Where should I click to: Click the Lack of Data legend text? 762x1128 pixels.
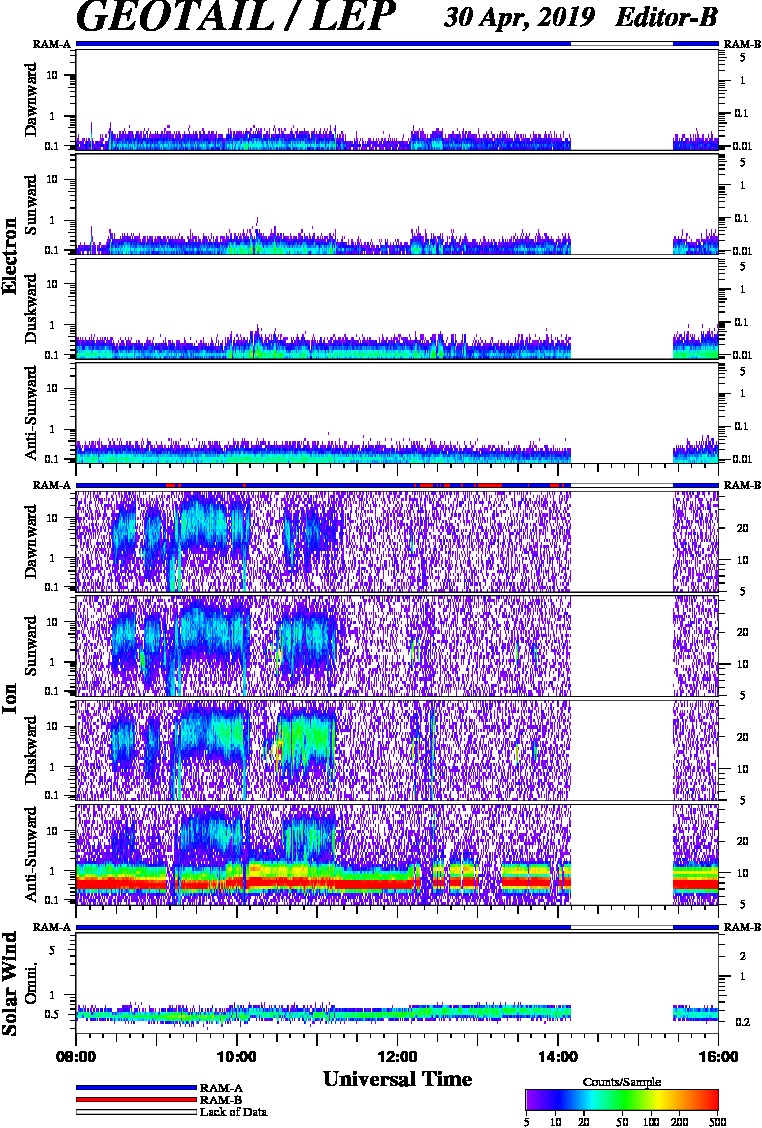coord(233,1111)
